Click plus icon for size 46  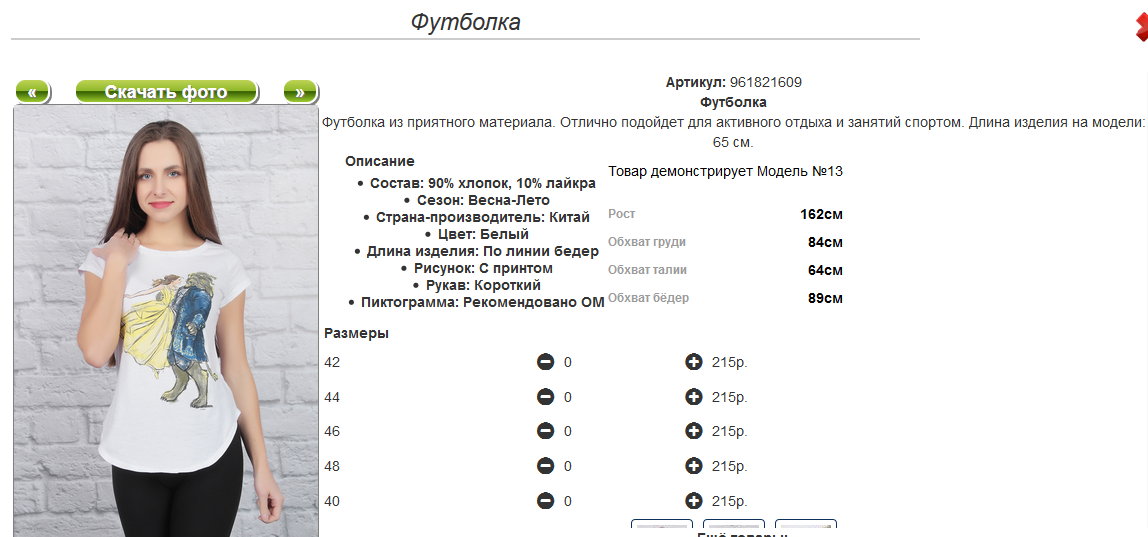693,432
